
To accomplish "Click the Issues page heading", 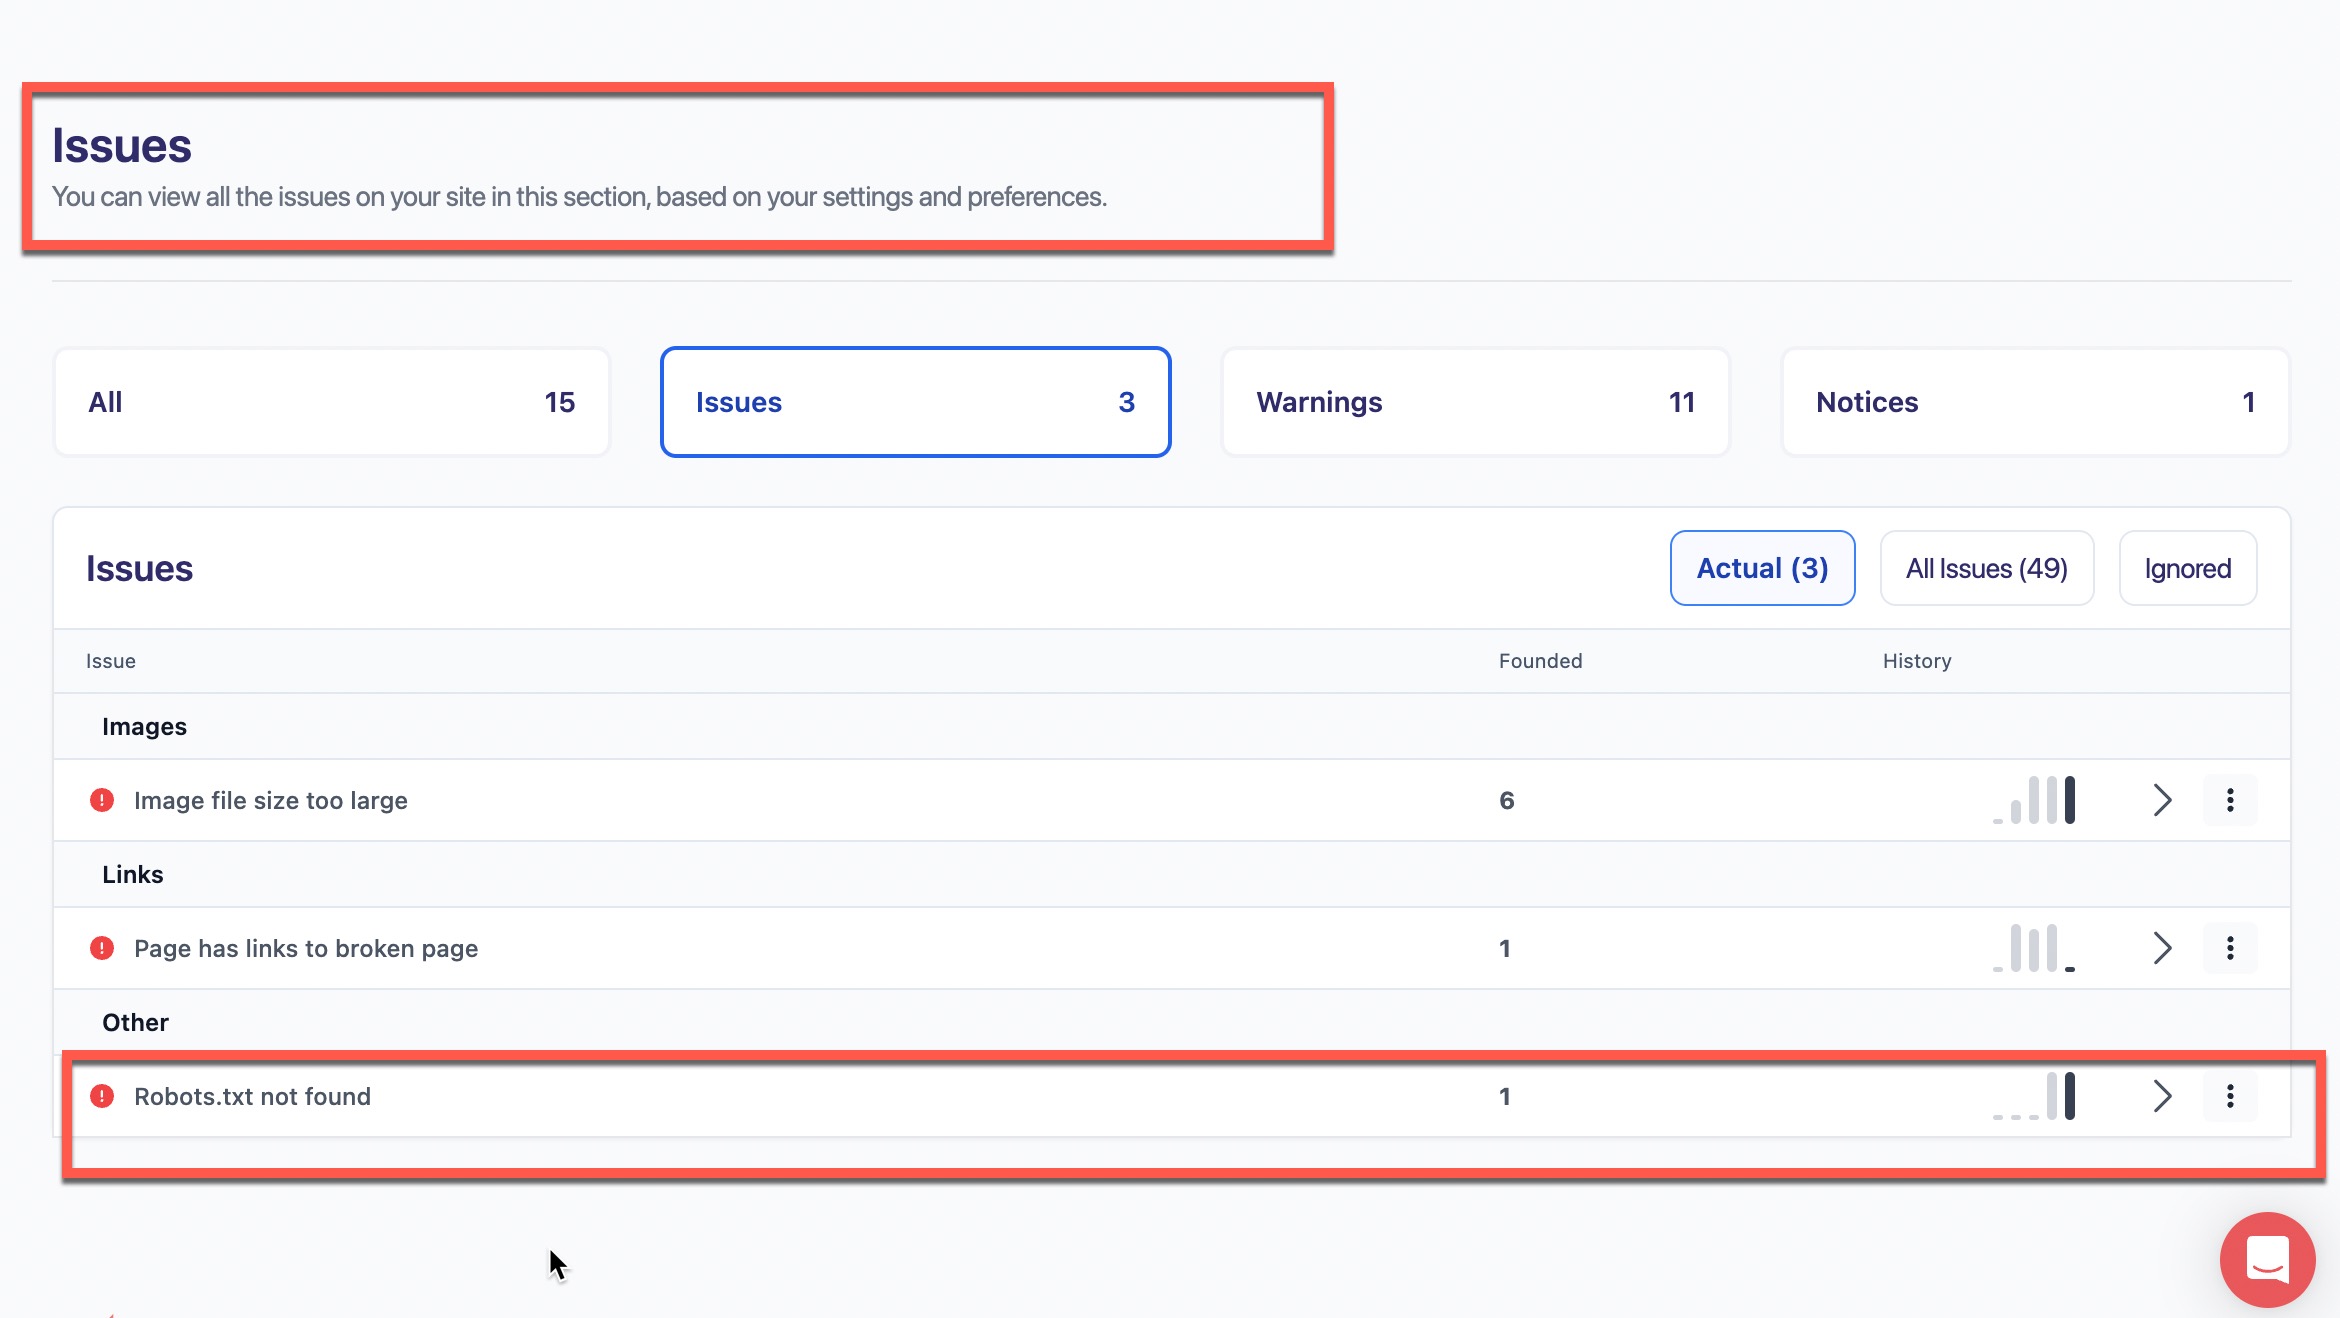I will [x=122, y=146].
